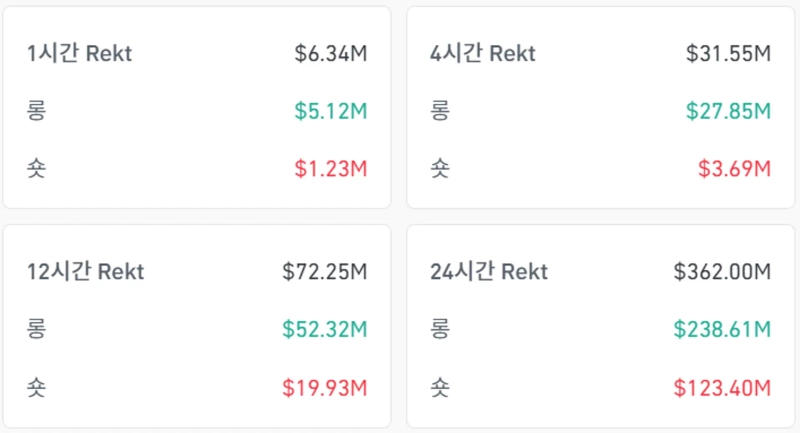800x433 pixels.
Task: Select the $6.34M total in 1시간 card
Action: pos(331,54)
